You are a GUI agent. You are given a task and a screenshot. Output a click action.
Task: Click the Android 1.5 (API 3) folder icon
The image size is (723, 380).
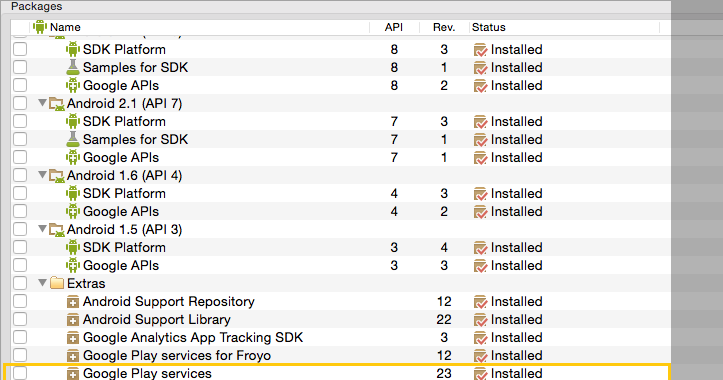click(57, 229)
